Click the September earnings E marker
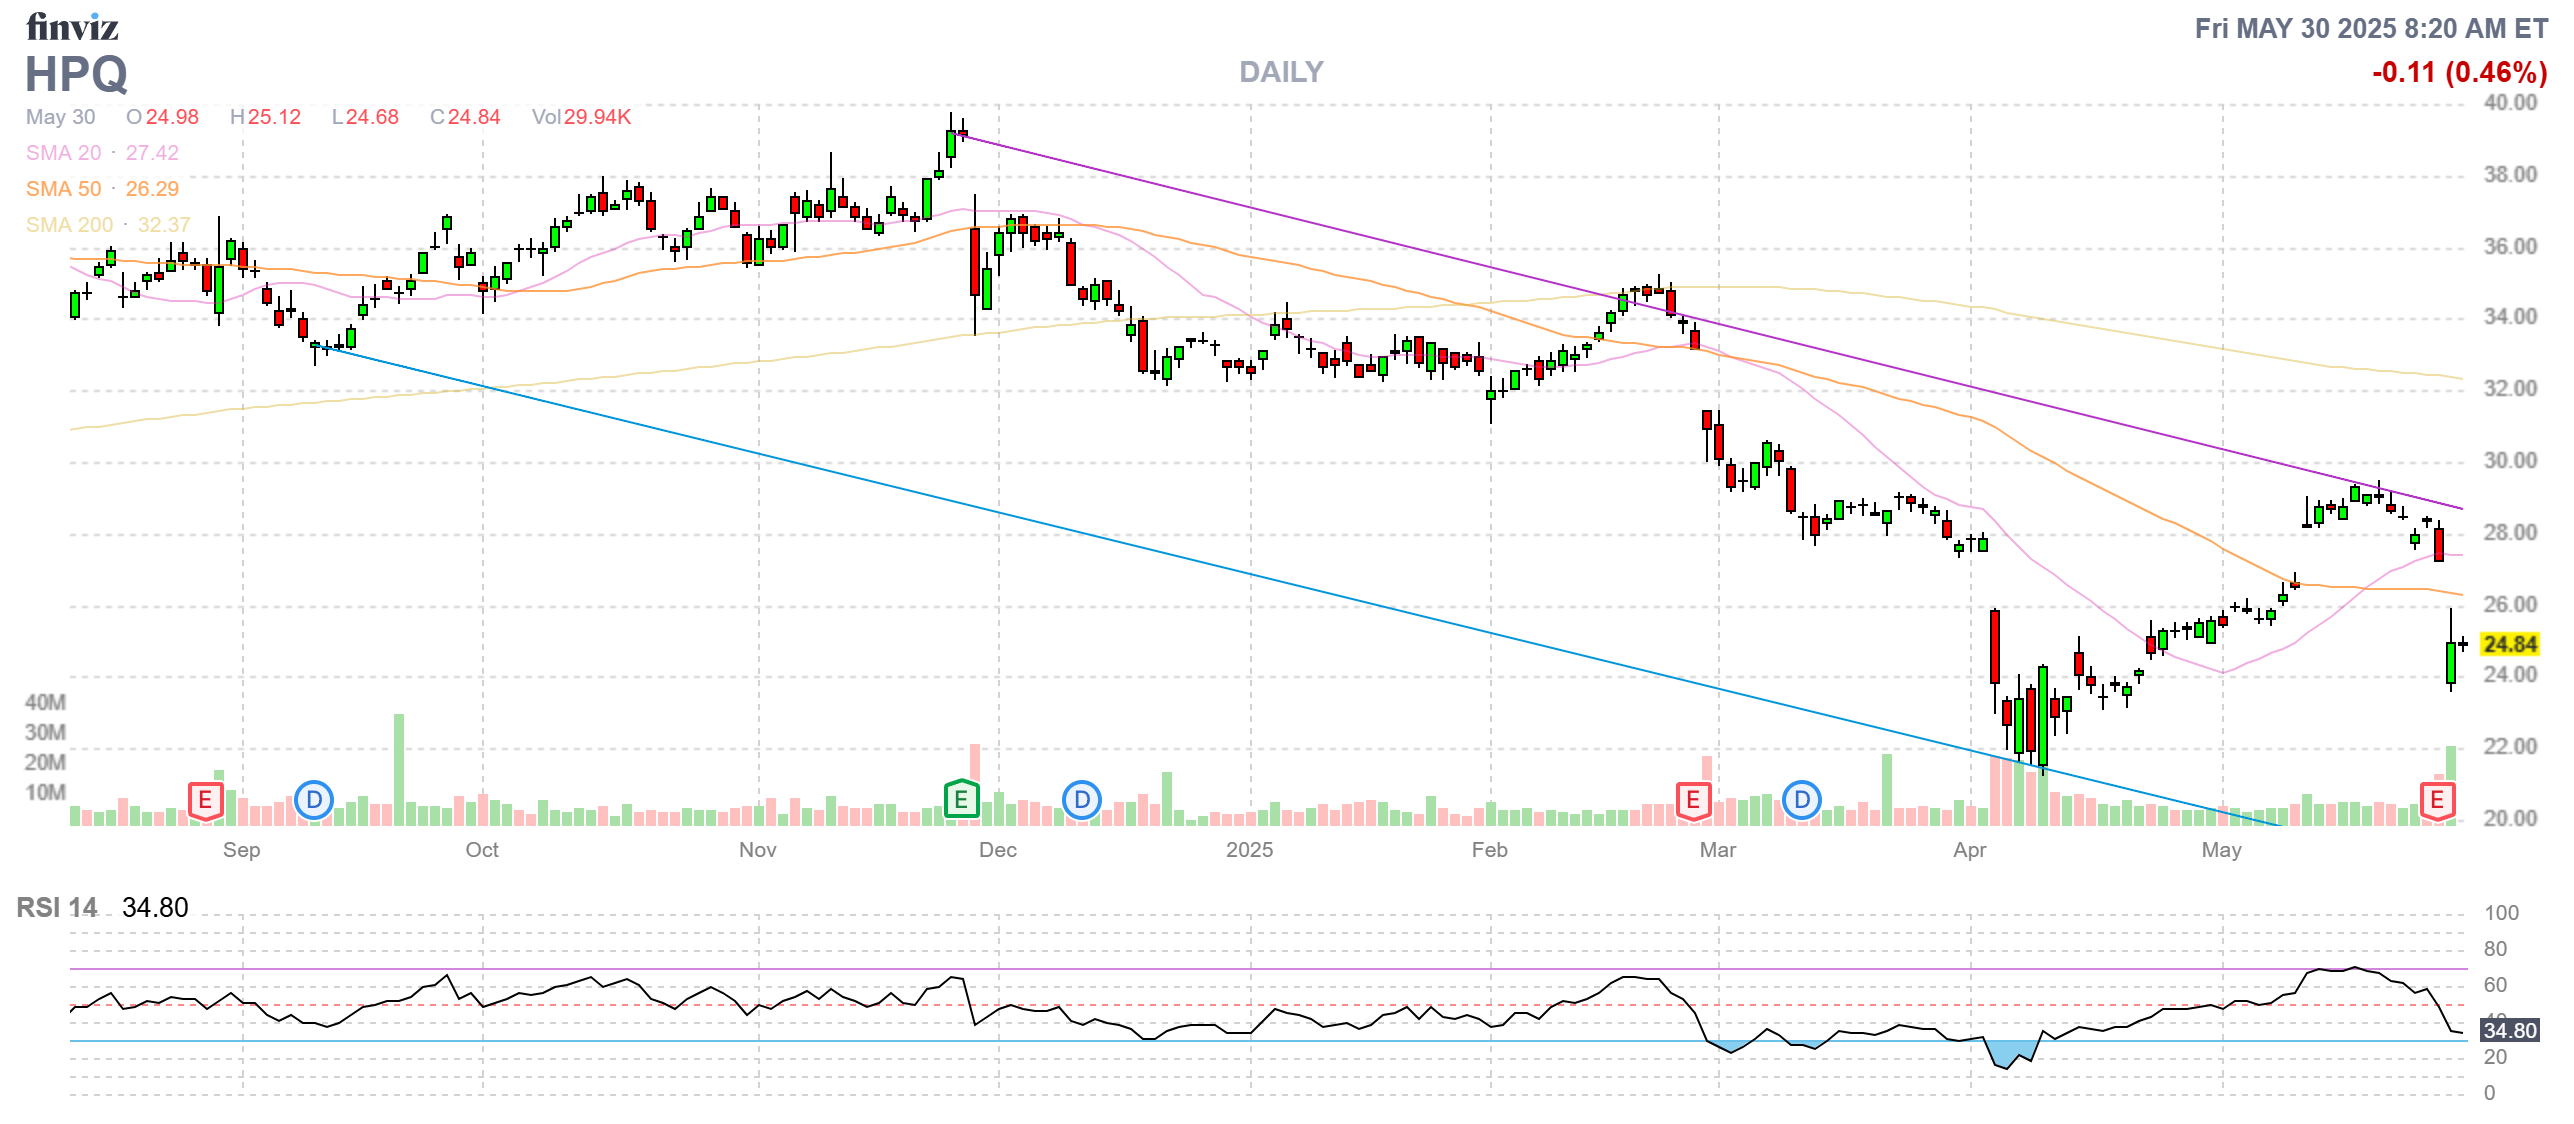Image resolution: width=2574 pixels, height=1124 pixels. [205, 800]
